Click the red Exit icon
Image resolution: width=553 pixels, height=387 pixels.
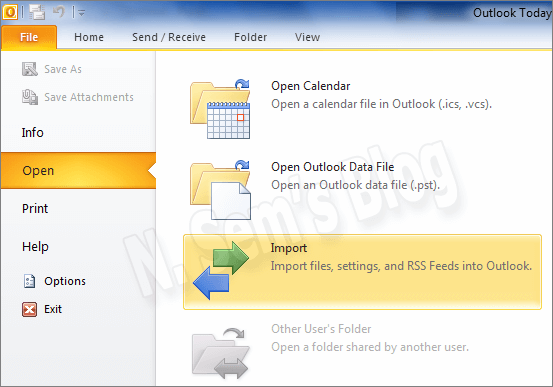pyautogui.click(x=29, y=309)
